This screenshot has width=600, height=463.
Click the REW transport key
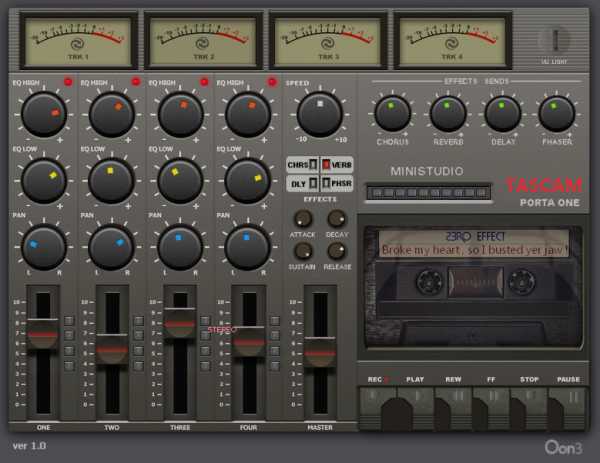point(453,408)
